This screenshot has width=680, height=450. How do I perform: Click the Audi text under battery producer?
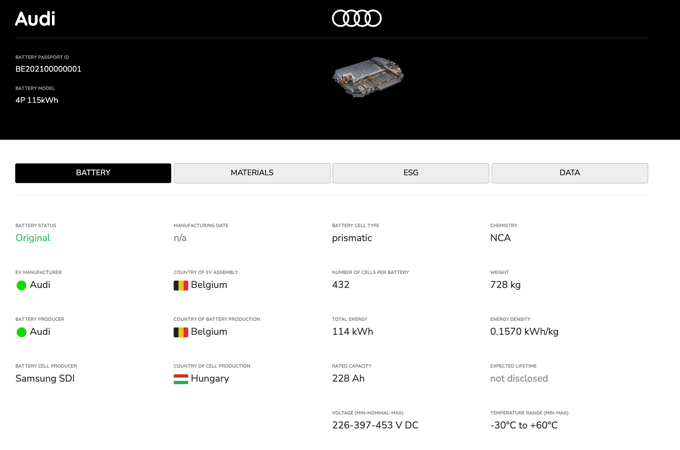click(40, 332)
